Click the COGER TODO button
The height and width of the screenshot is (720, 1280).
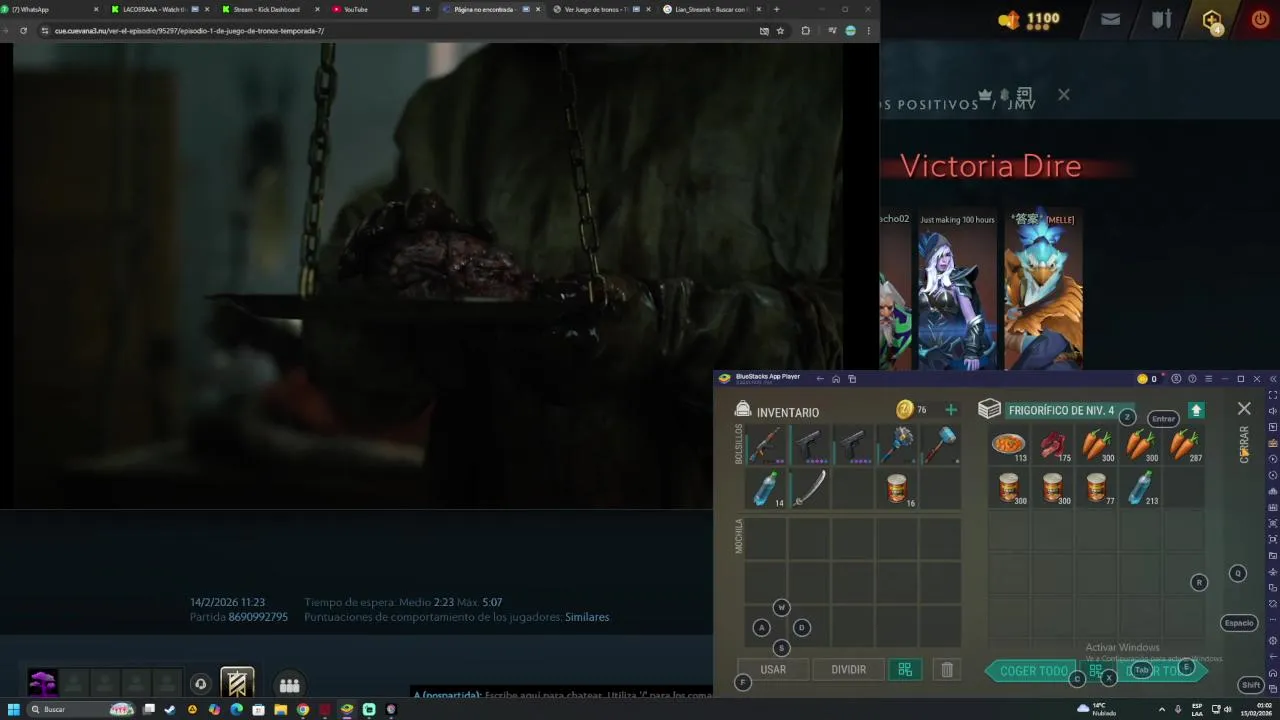click(1034, 671)
